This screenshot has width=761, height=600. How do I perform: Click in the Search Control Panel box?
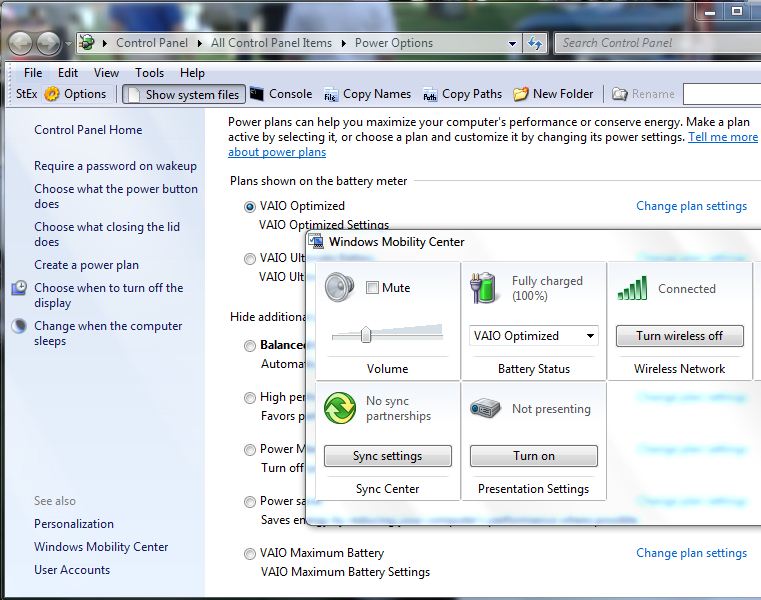pos(658,43)
